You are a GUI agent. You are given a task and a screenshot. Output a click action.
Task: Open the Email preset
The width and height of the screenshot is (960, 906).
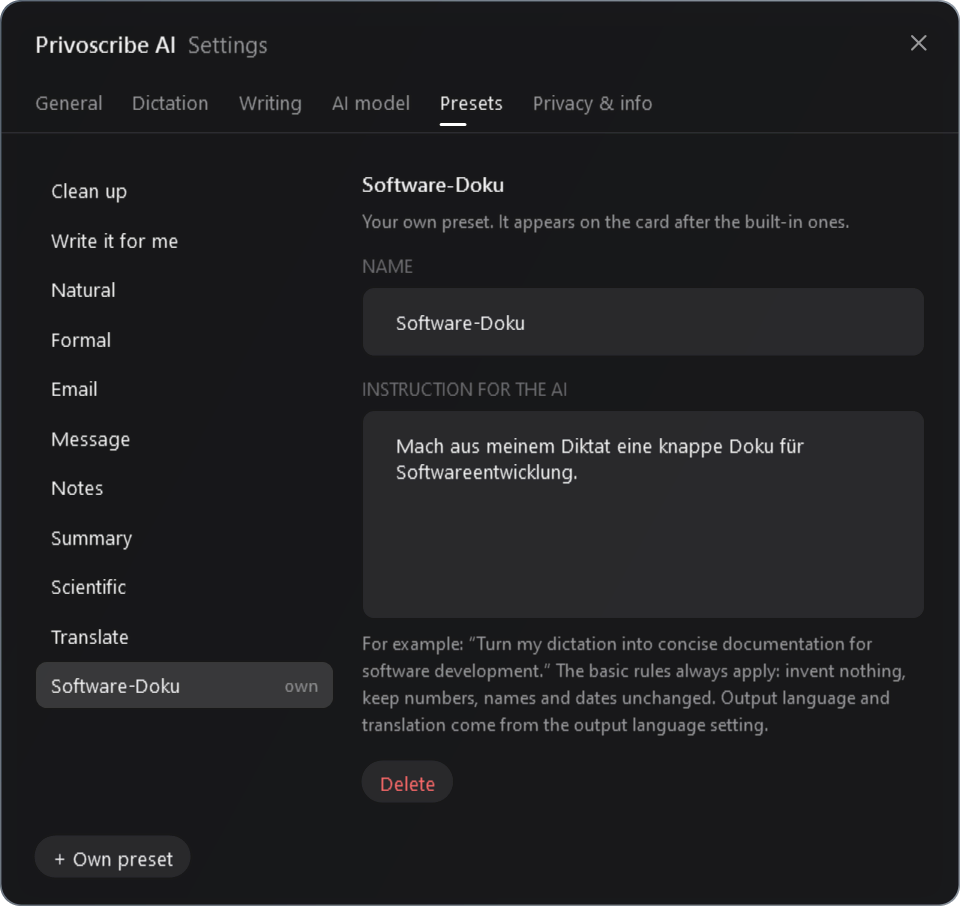click(184, 389)
